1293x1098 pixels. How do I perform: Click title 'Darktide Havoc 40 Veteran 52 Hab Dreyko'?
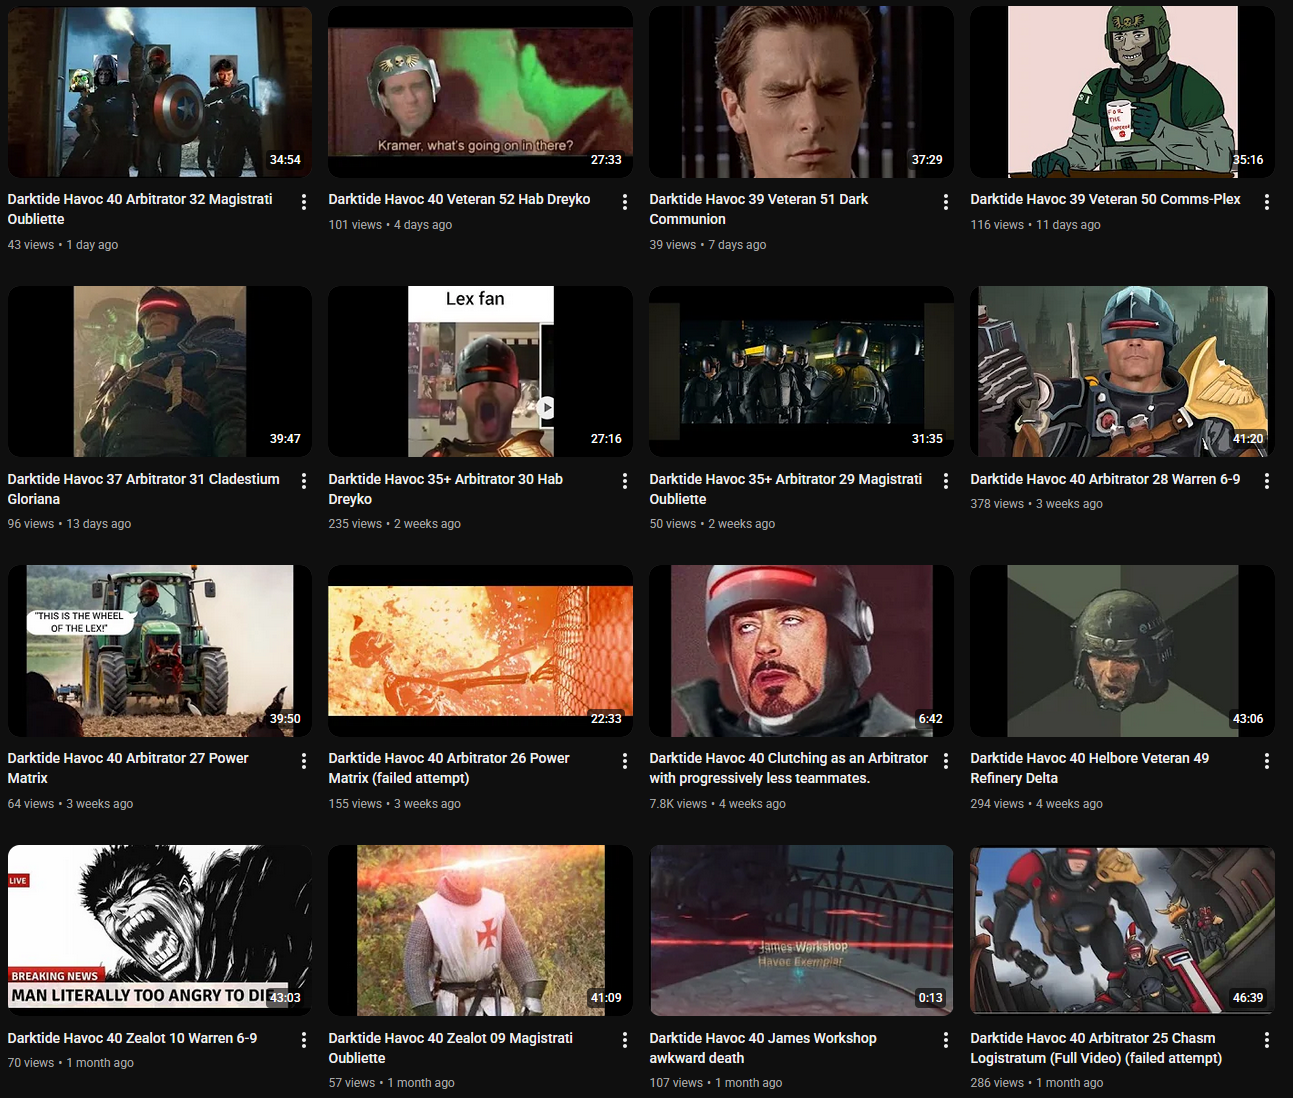460,199
